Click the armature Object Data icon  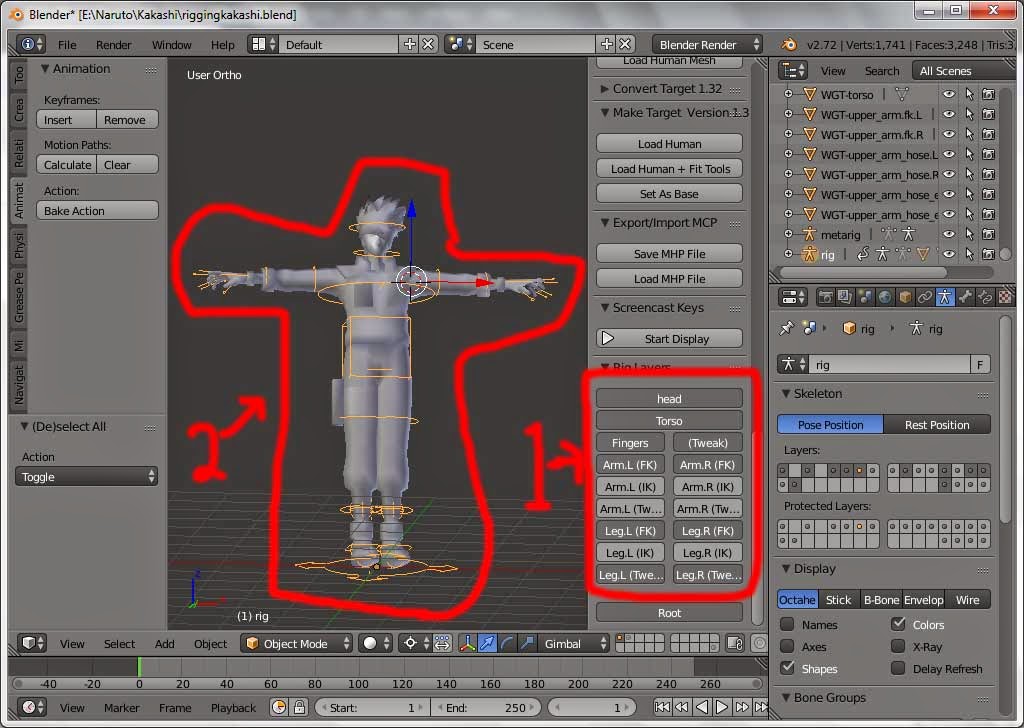tap(945, 297)
